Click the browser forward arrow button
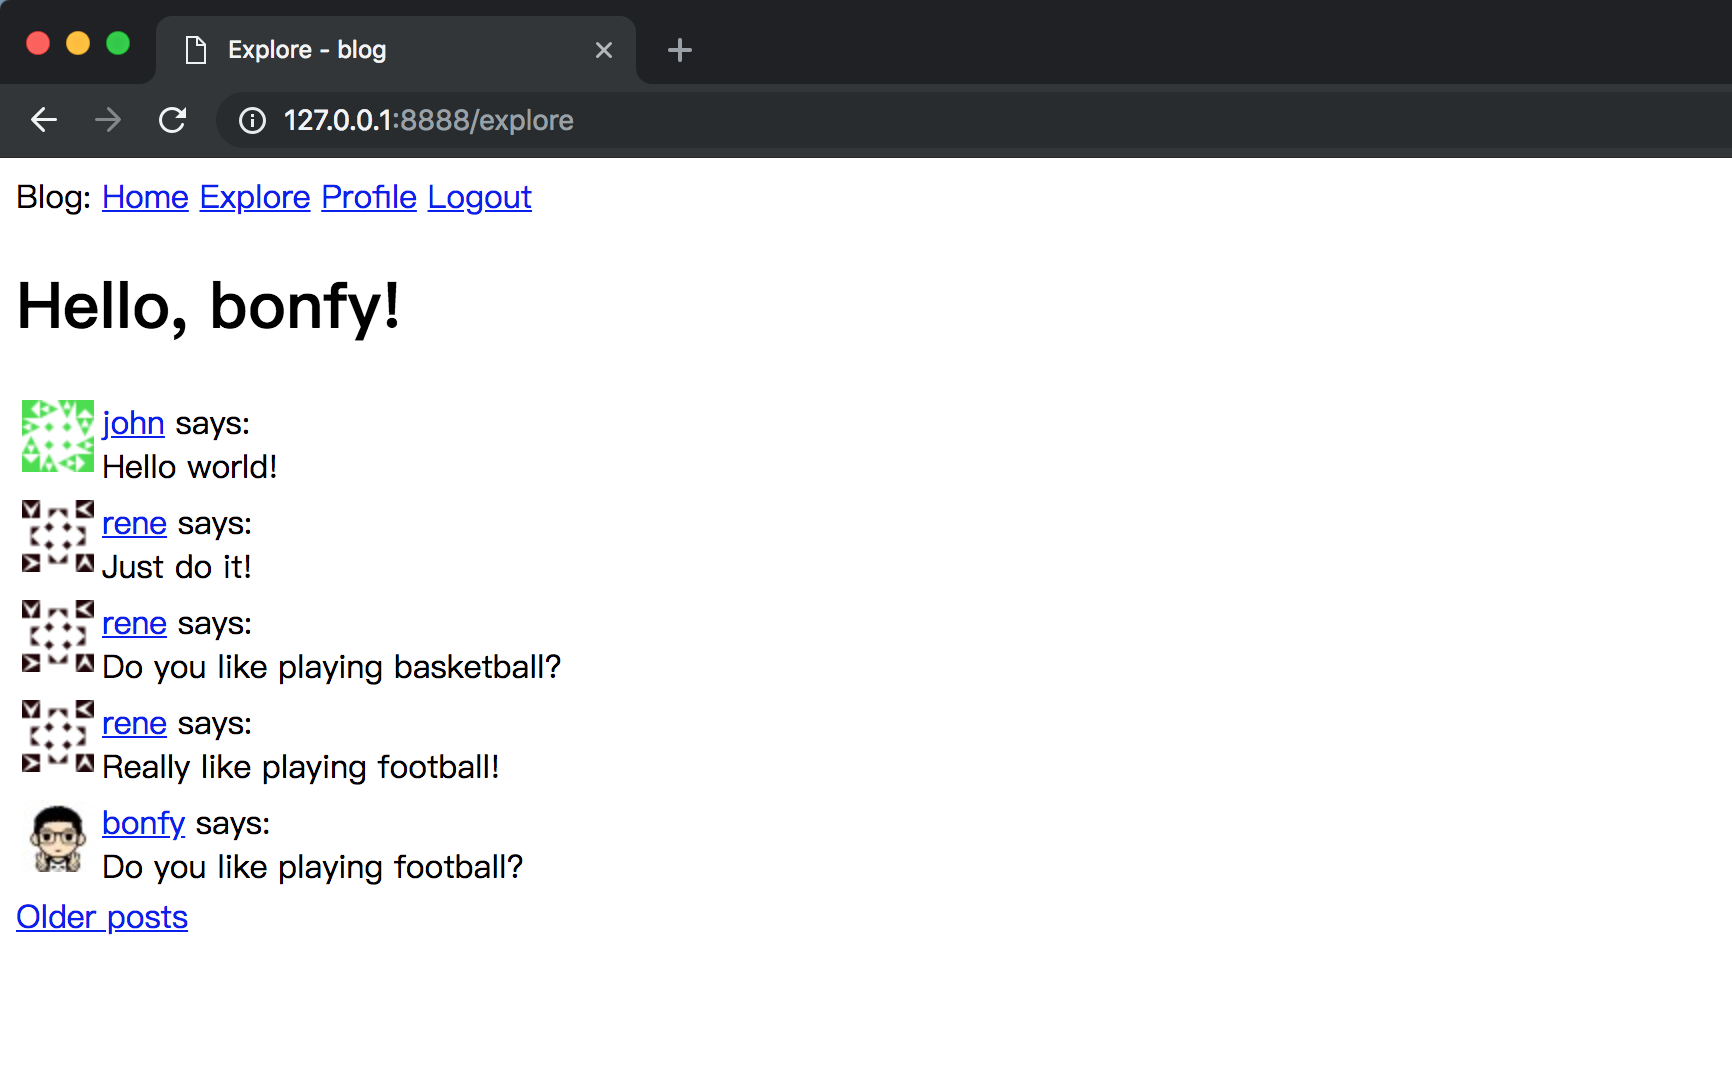This screenshot has width=1732, height=1068. (x=108, y=120)
